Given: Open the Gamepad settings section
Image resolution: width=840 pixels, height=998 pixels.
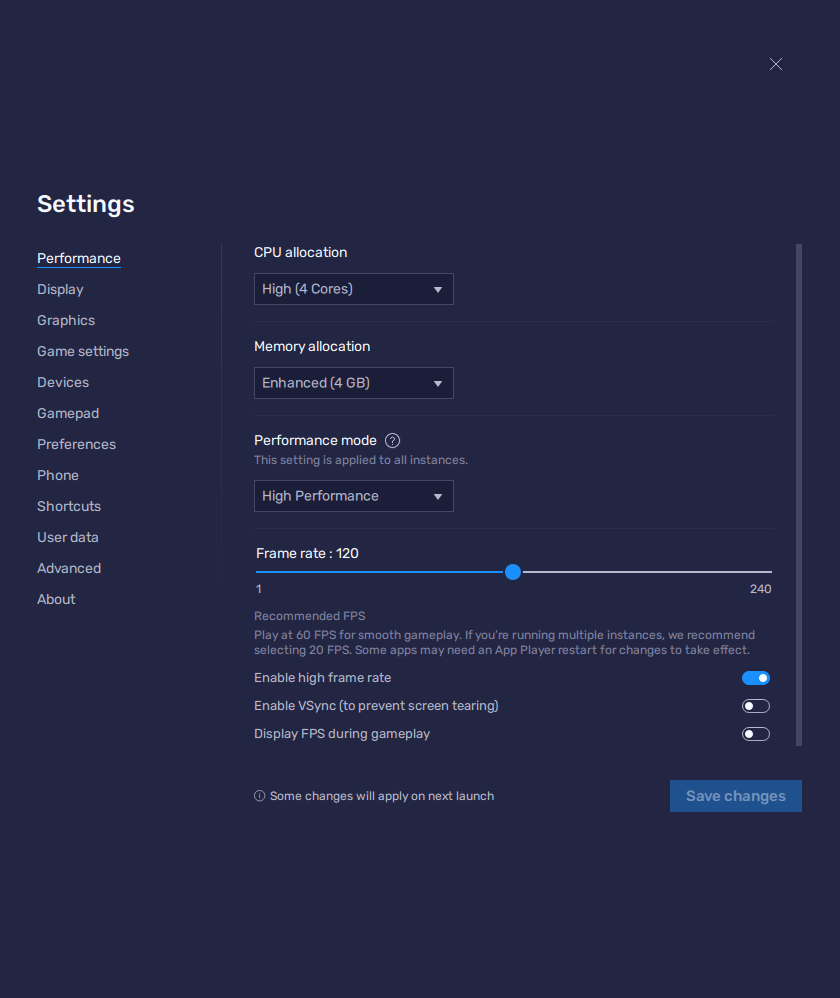Looking at the screenshot, I should [68, 413].
